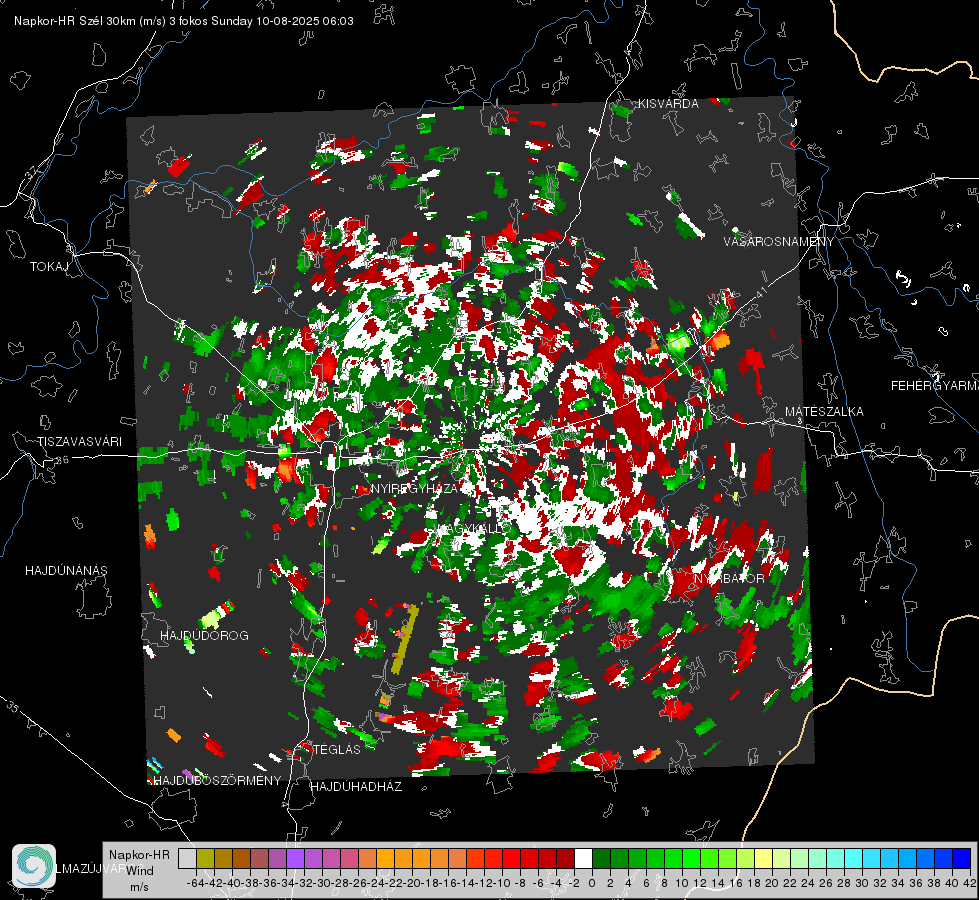The height and width of the screenshot is (900, 979).
Task: Click the MÁTÉSZALKA city label
Action: click(x=824, y=412)
